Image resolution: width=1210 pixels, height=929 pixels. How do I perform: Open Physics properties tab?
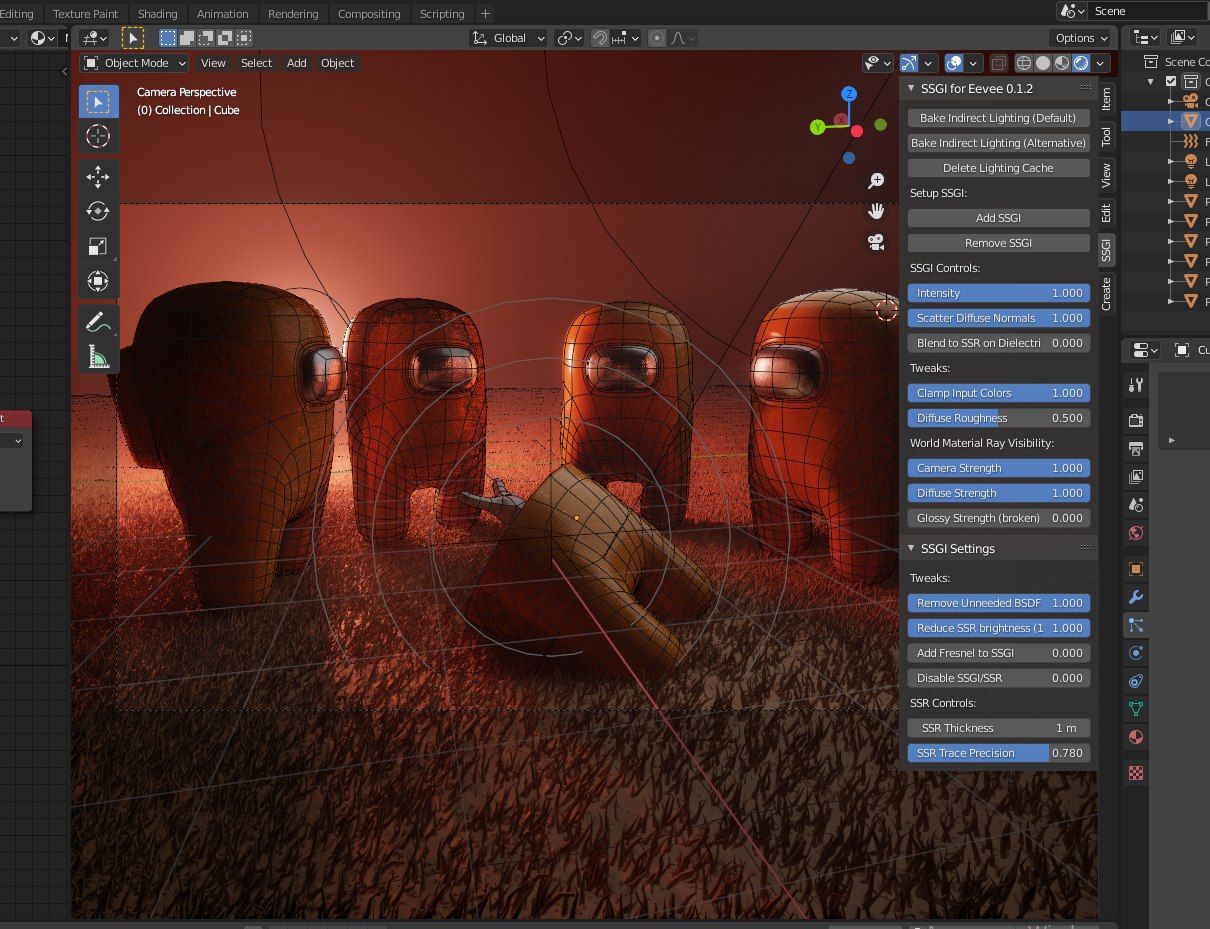[1135, 653]
